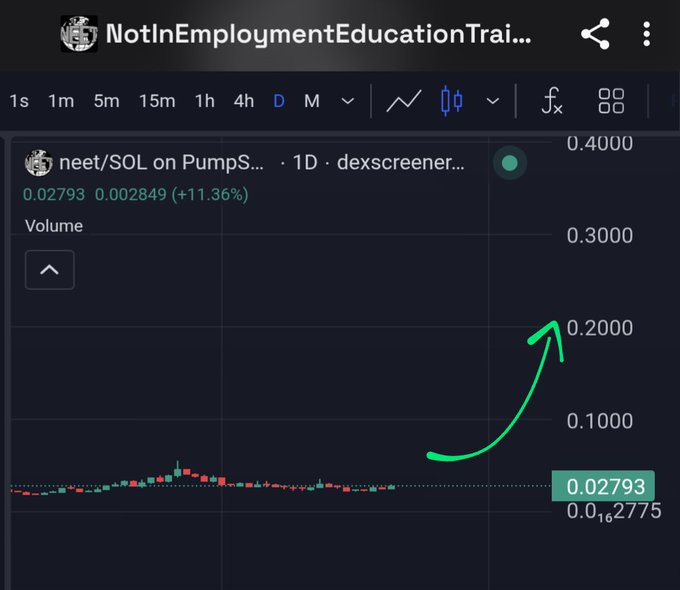
Task: Tap the share icon in header
Action: [x=595, y=33]
